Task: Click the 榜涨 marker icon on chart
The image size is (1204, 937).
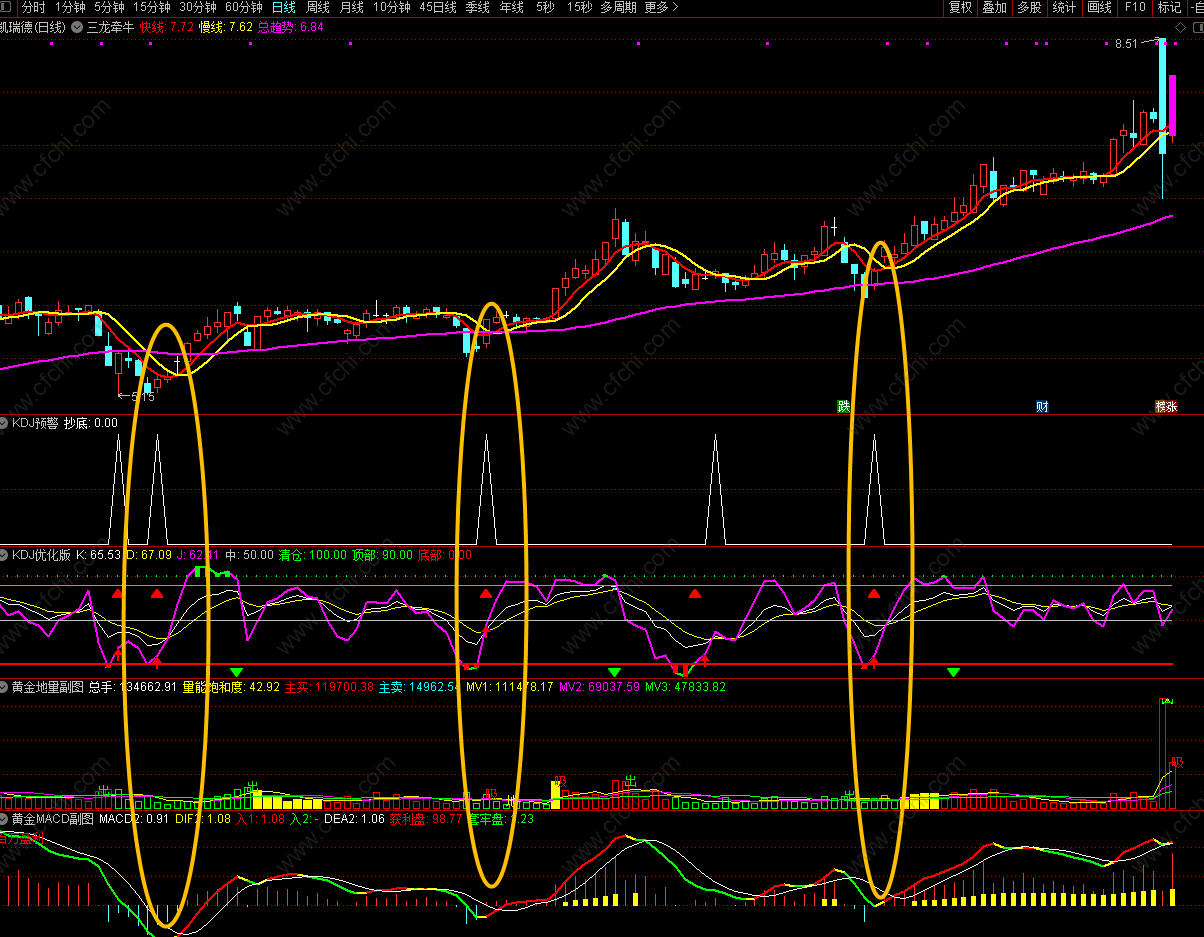Action: 1166,406
